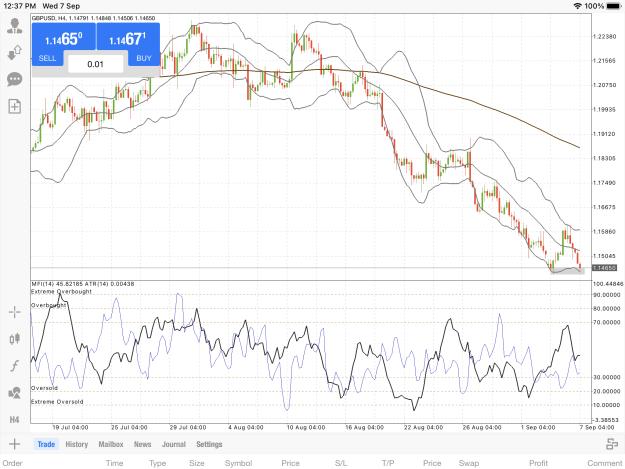
Task: Open the chat messages icon
Action: pos(15,79)
